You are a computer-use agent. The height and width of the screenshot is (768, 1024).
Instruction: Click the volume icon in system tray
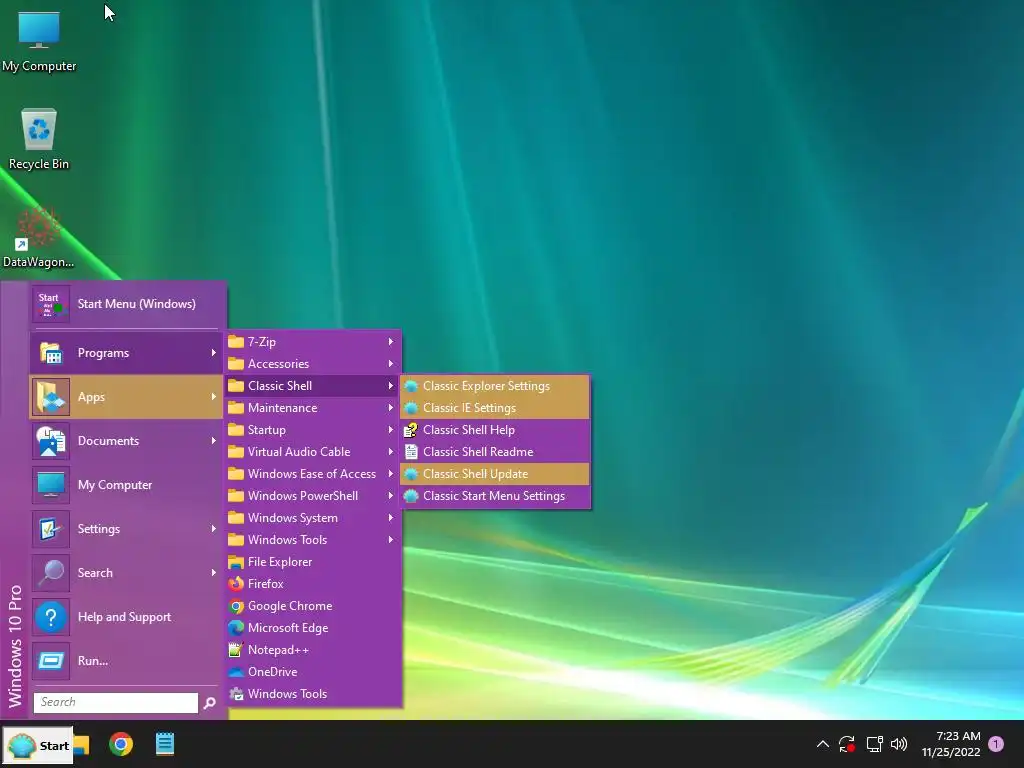click(x=899, y=744)
